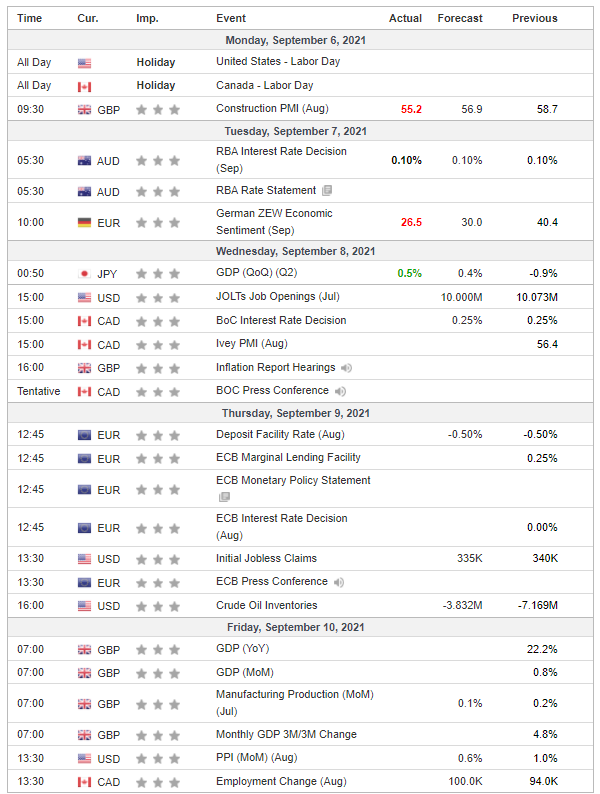
Task: Open the United States - Labor Day entry
Action: point(278,61)
